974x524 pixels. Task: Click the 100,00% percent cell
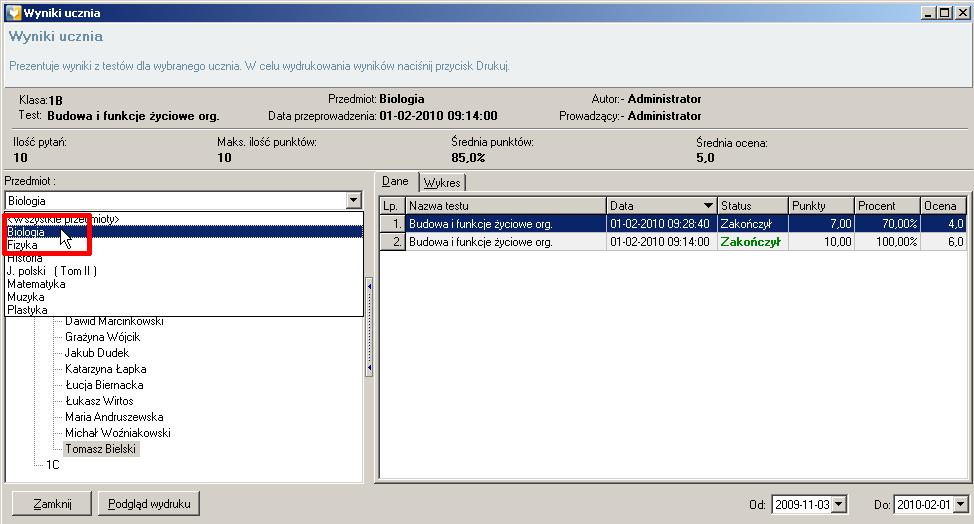[888, 242]
